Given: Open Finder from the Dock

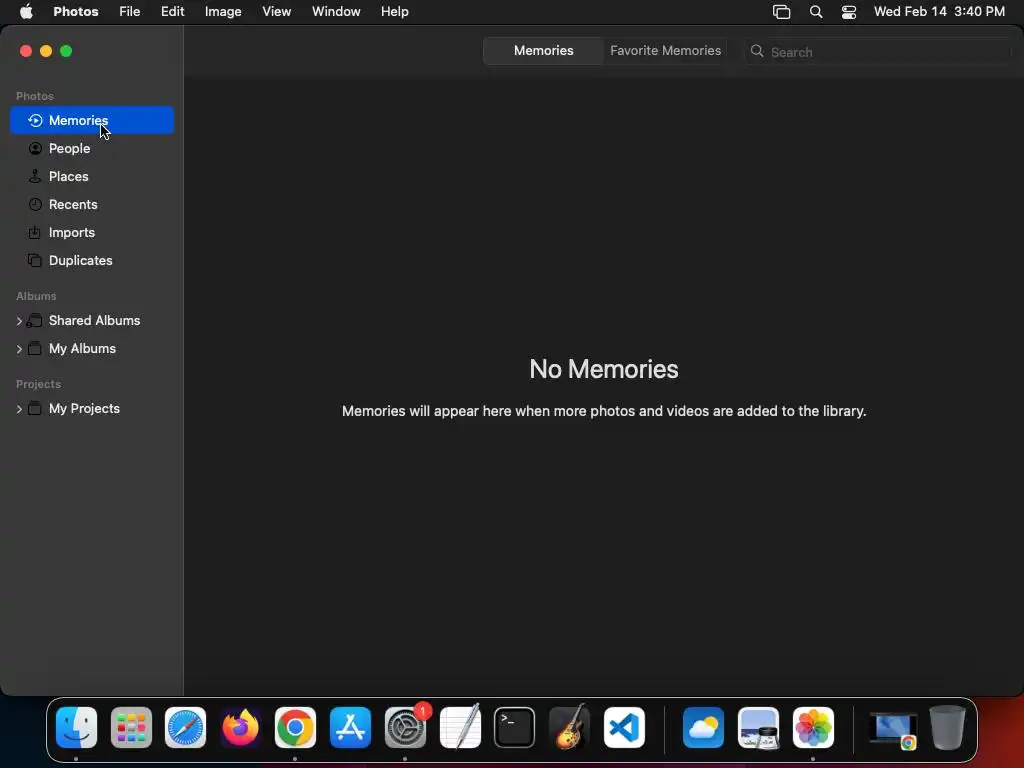Looking at the screenshot, I should [76, 728].
